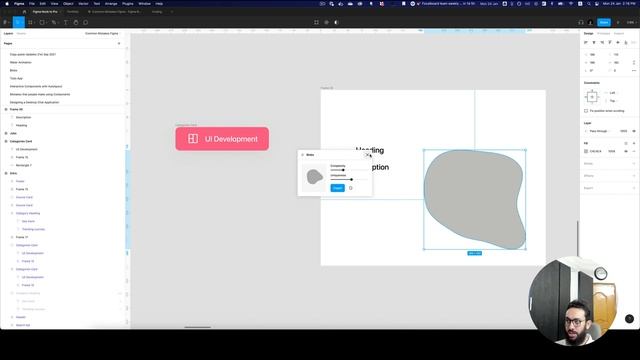Align vertical centers icon in Design panel
This screenshot has height=360, width=640.
tap(618, 42)
